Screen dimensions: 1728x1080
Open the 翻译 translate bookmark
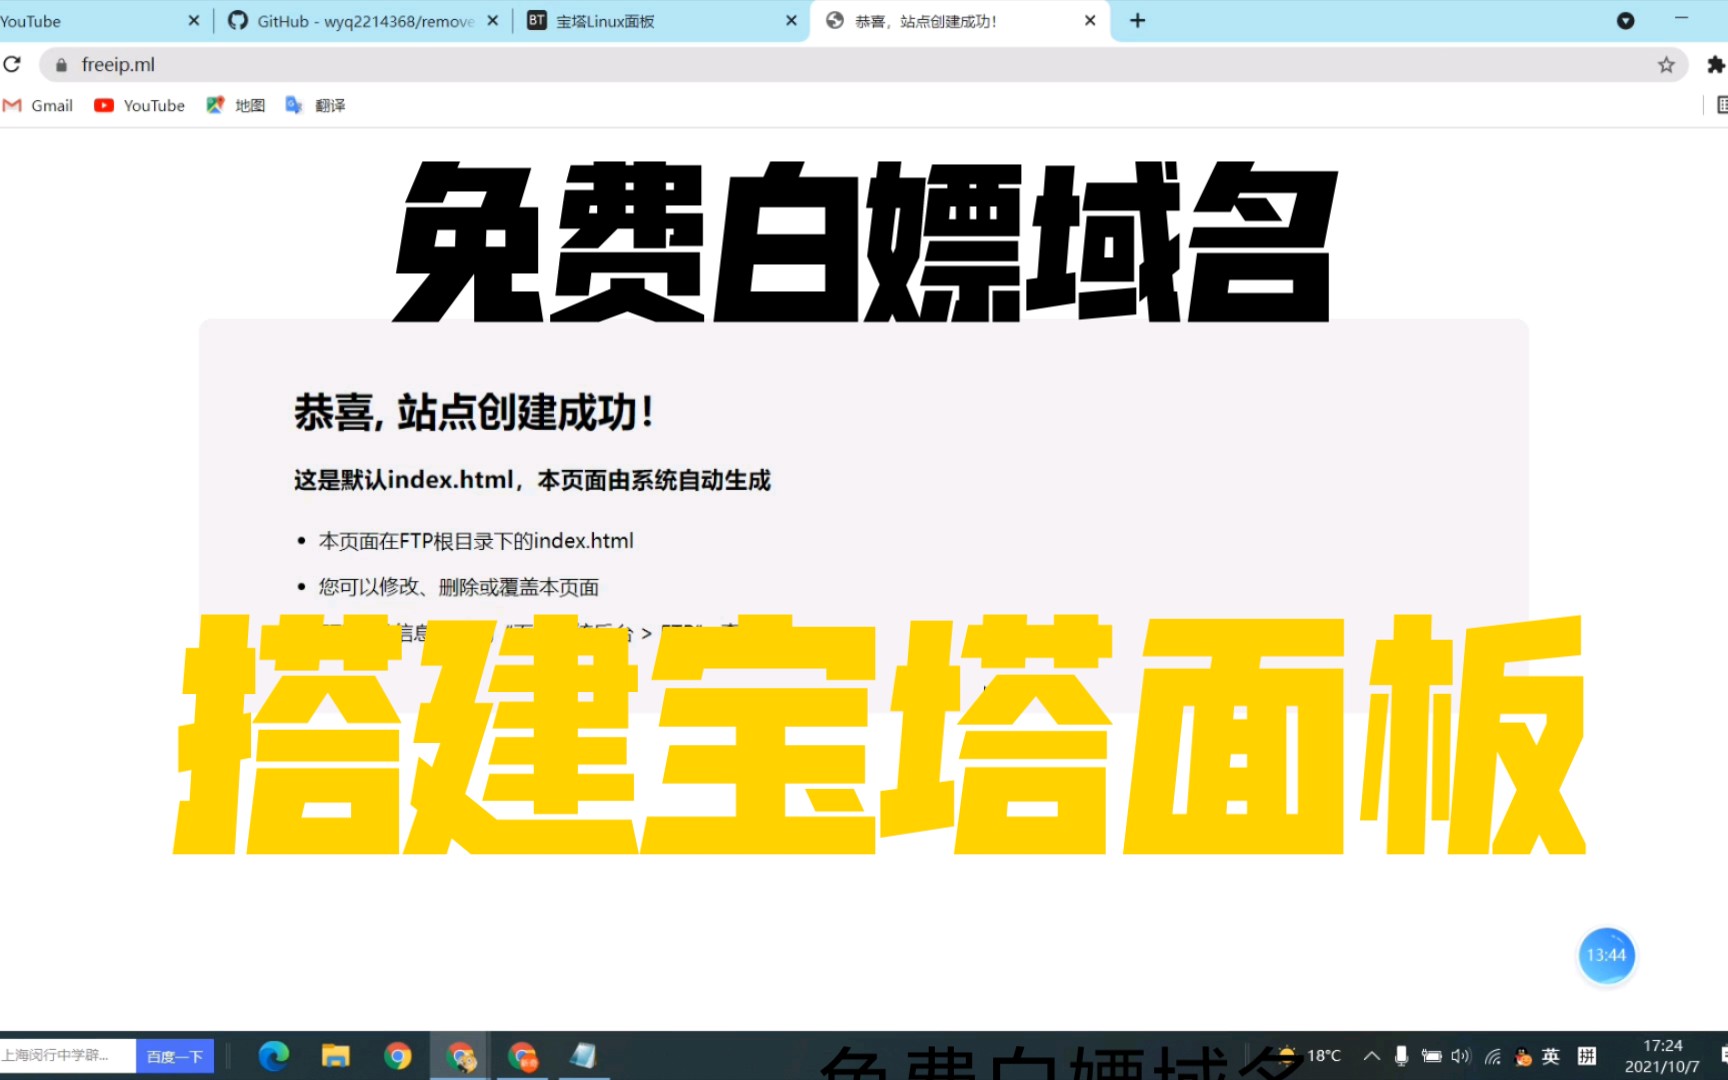tap(316, 106)
